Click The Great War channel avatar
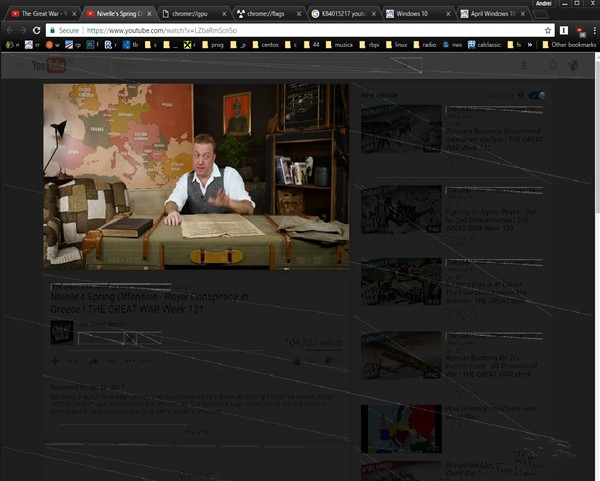600x481 pixels. 61,333
